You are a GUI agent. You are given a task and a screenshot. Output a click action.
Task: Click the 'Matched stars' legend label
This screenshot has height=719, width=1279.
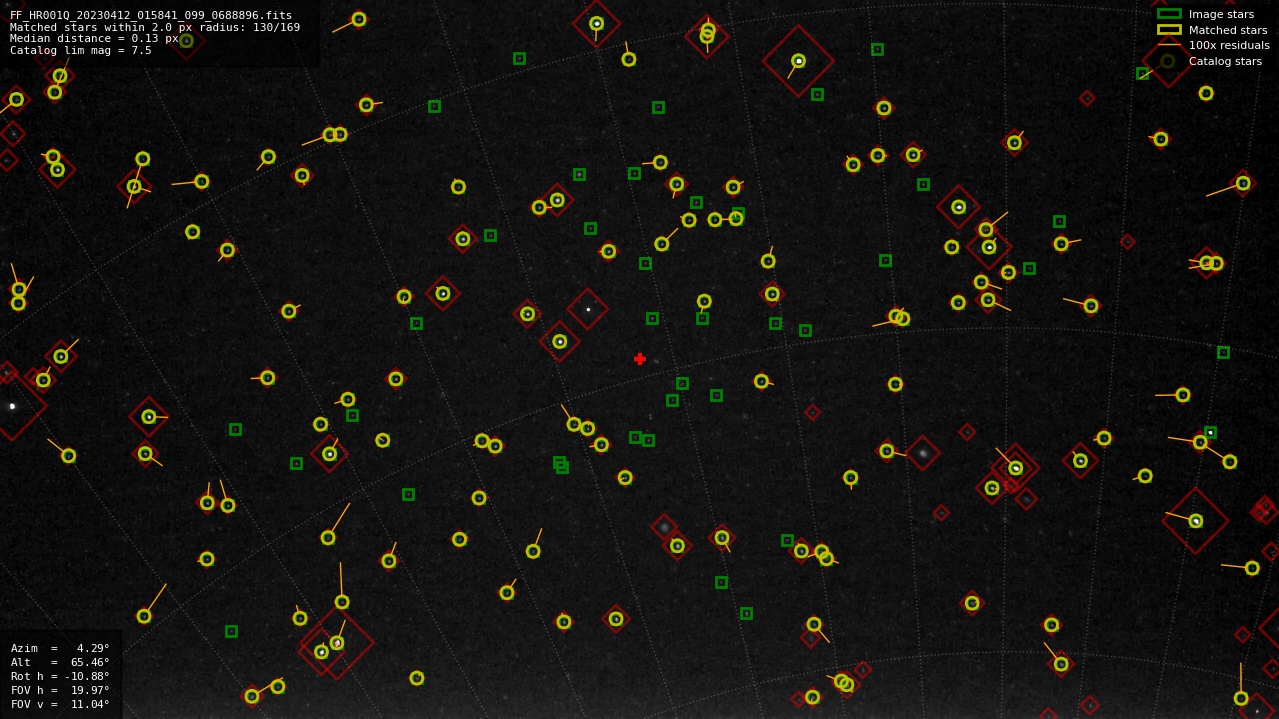tap(1228, 30)
